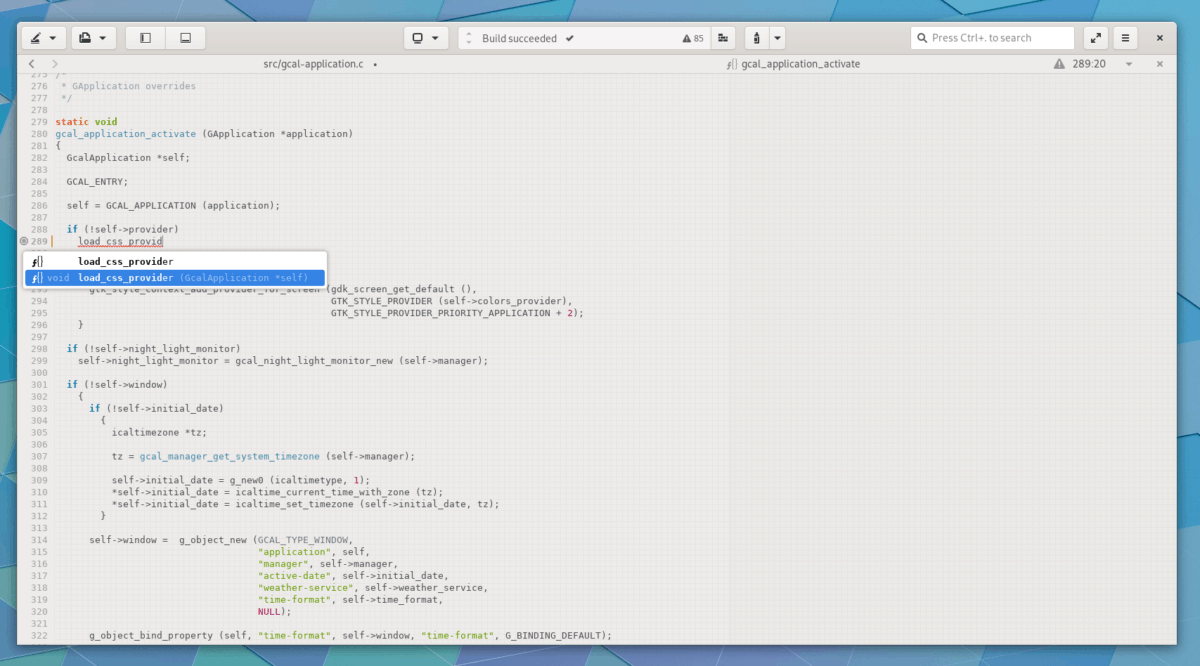Open the build pipeline details icon
1200x666 pixels.
click(723, 38)
